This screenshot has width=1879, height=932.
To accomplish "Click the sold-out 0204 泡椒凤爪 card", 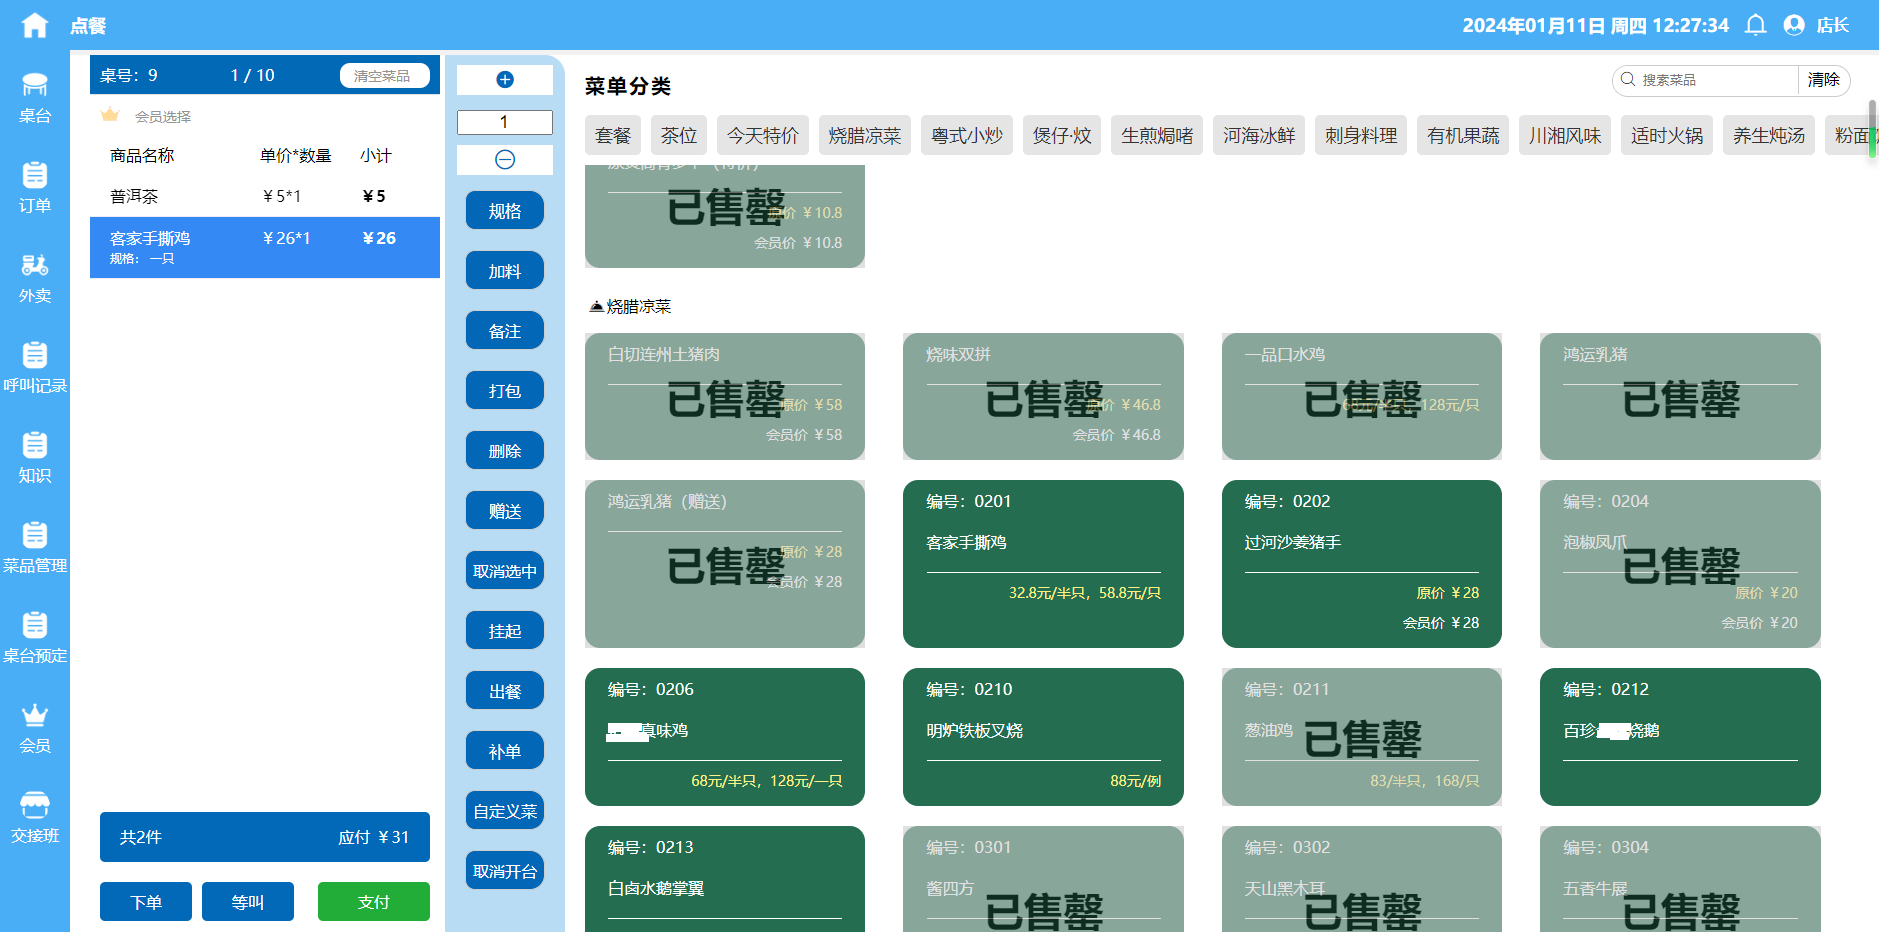I will tap(1680, 564).
